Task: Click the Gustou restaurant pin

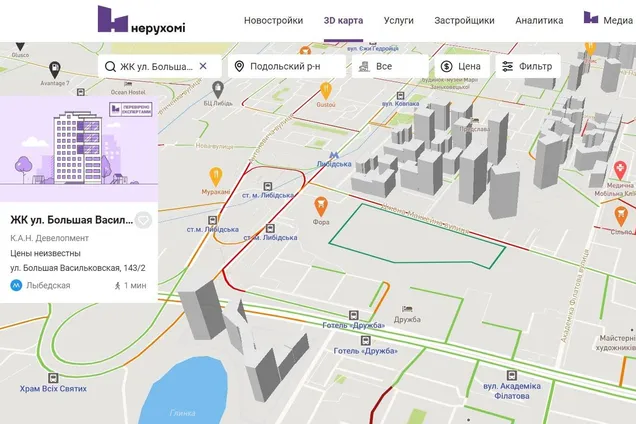Action: (x=325, y=90)
